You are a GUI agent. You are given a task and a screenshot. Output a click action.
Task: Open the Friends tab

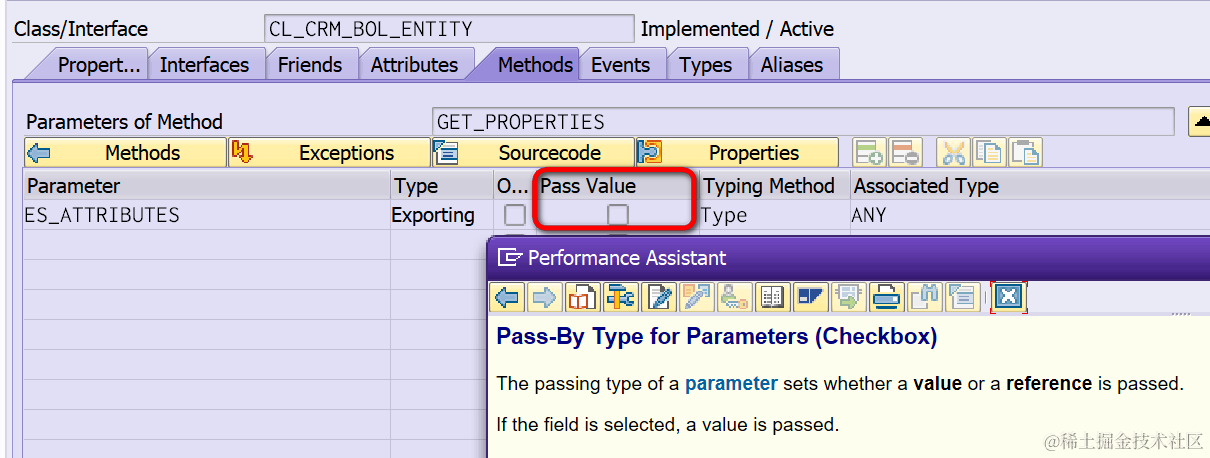point(310,65)
